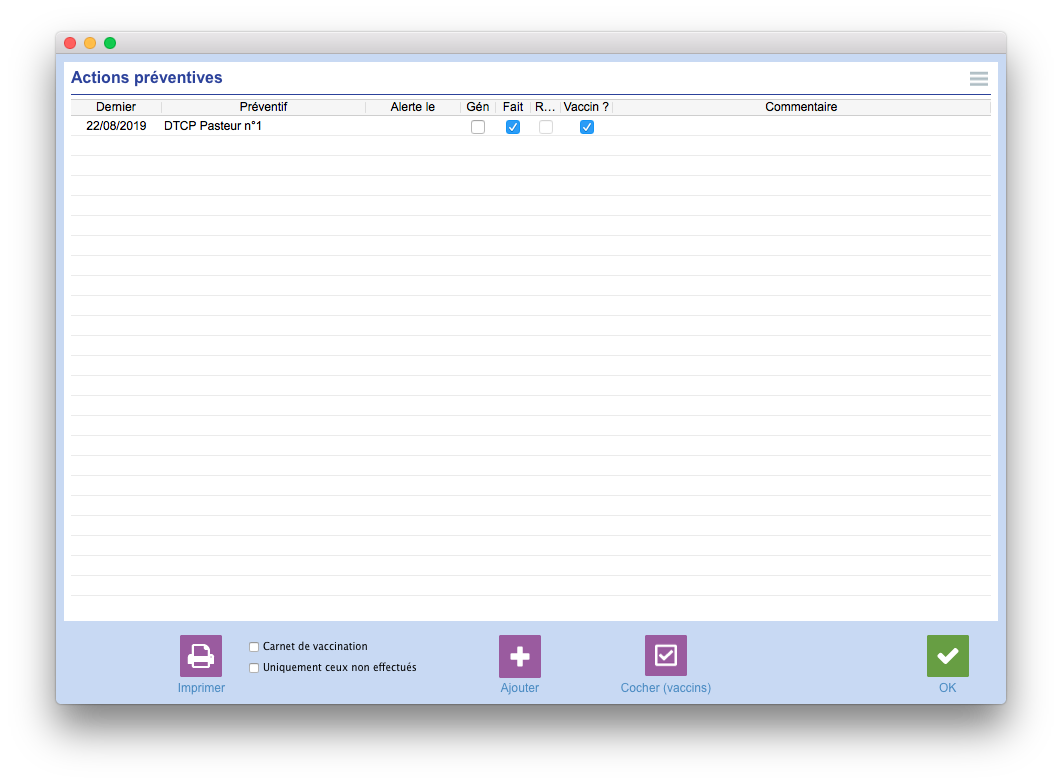1062x784 pixels.
Task: Toggle the Gén checkbox for DTCP Pasteur
Action: coord(478,127)
